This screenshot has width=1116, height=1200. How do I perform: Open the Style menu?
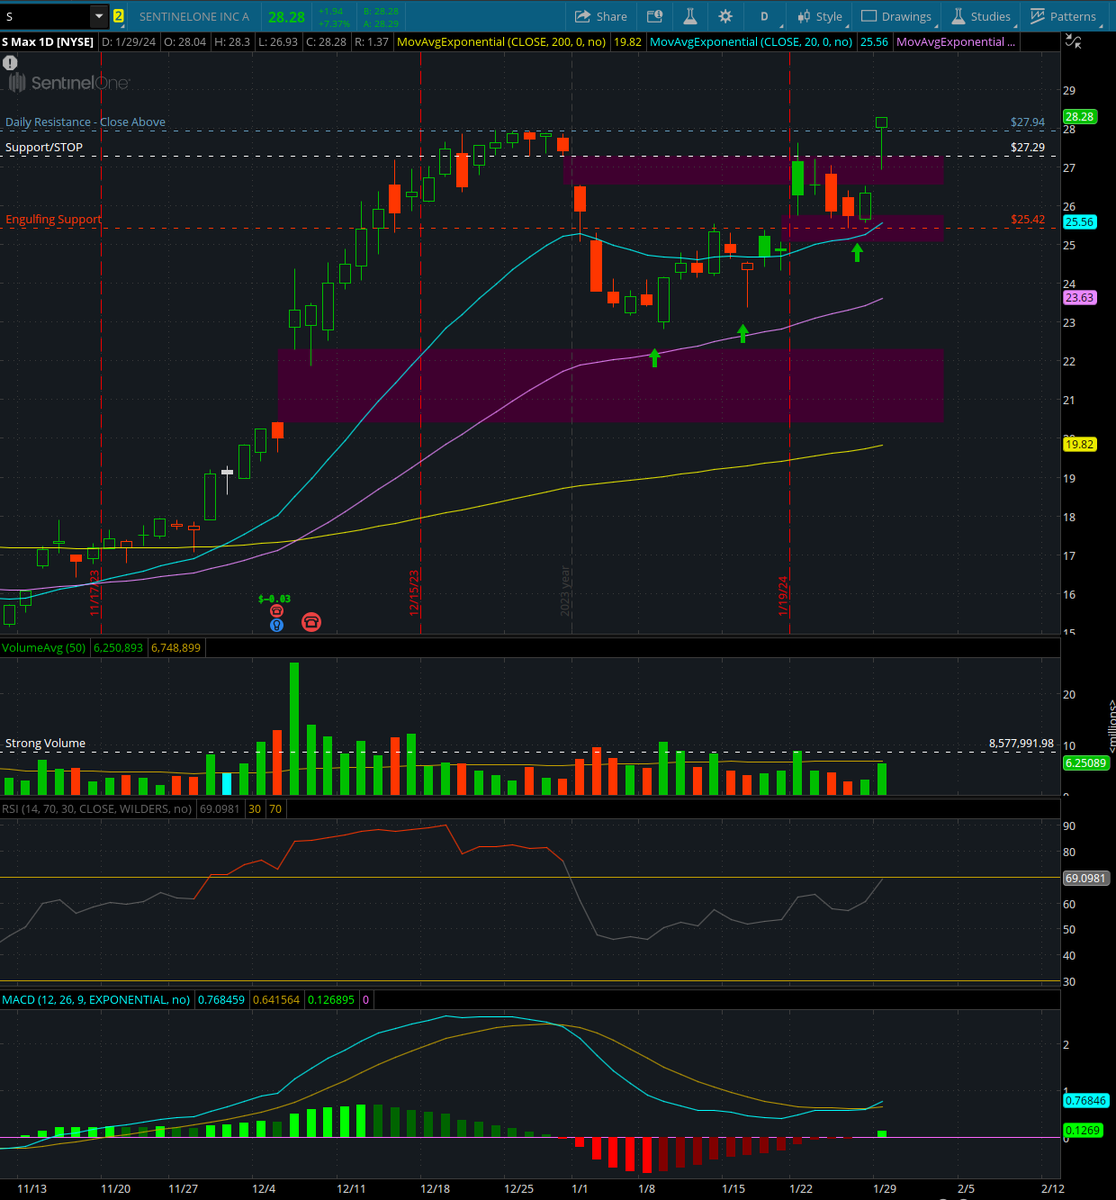(820, 16)
